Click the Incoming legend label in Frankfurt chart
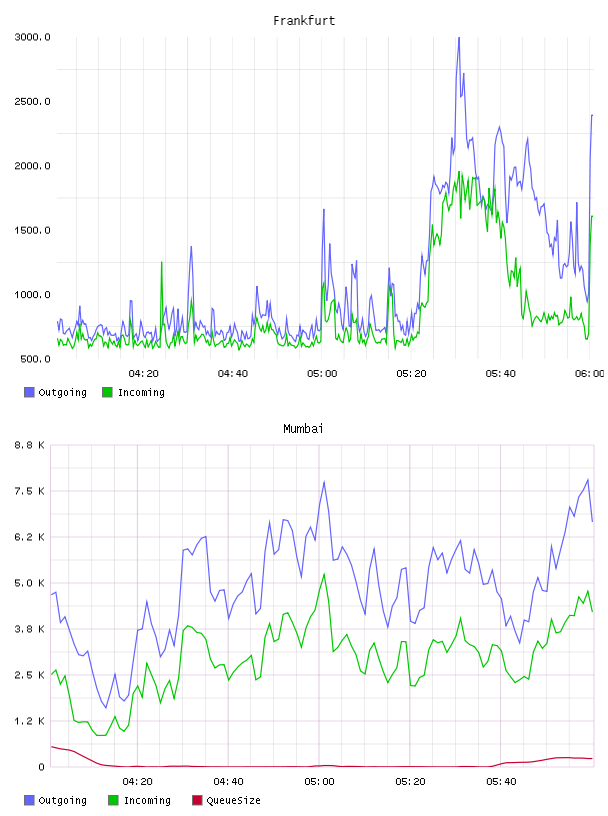608x816 pixels. tap(141, 392)
